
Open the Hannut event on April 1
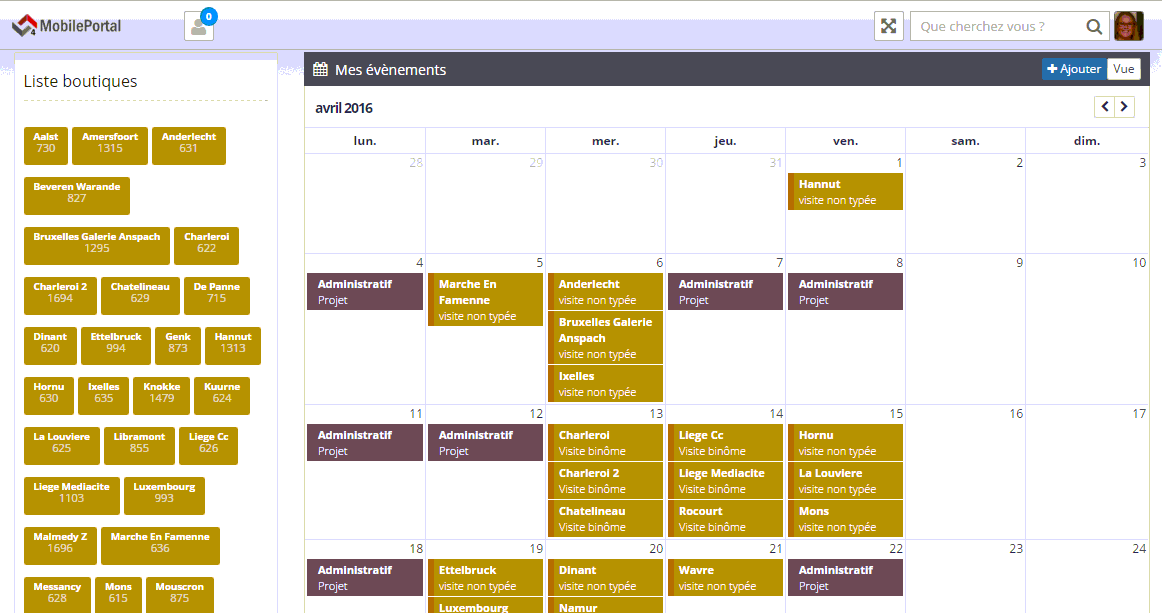click(x=846, y=192)
